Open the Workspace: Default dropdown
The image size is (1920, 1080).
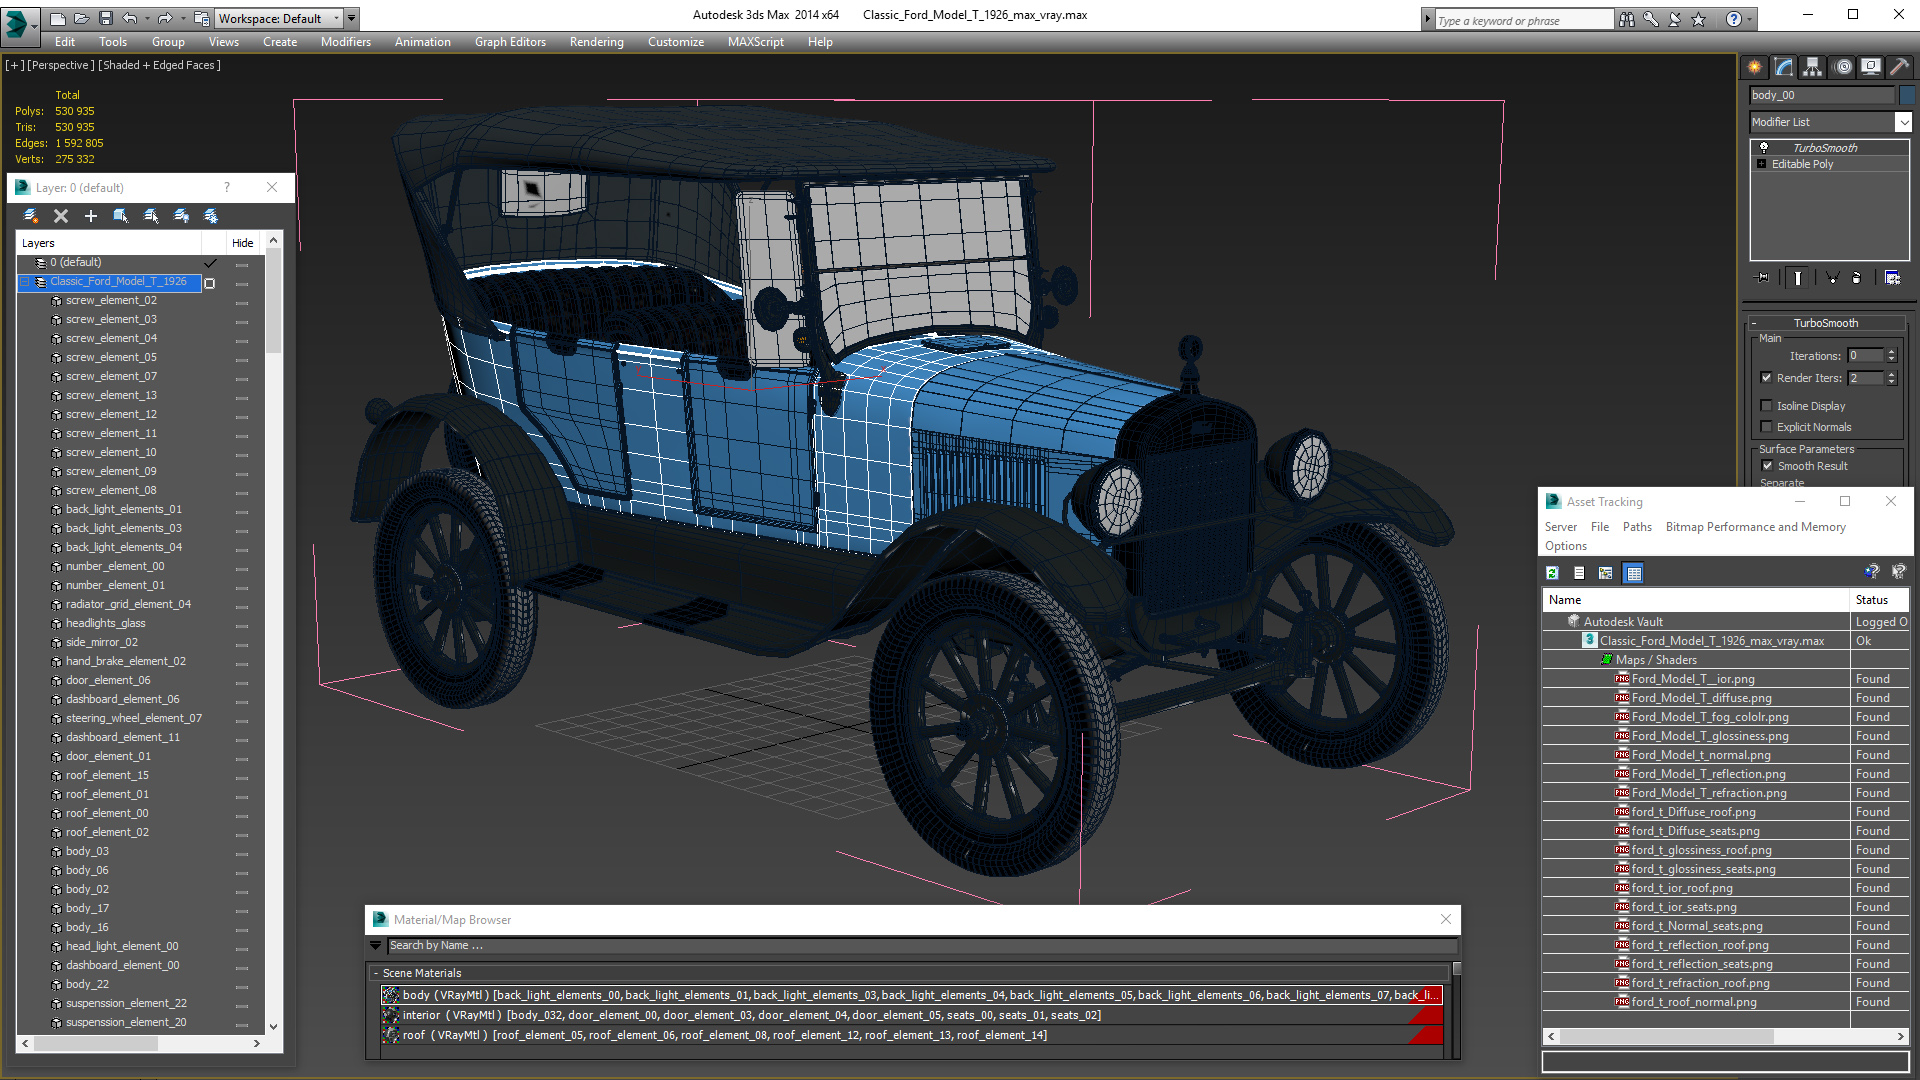(x=279, y=18)
